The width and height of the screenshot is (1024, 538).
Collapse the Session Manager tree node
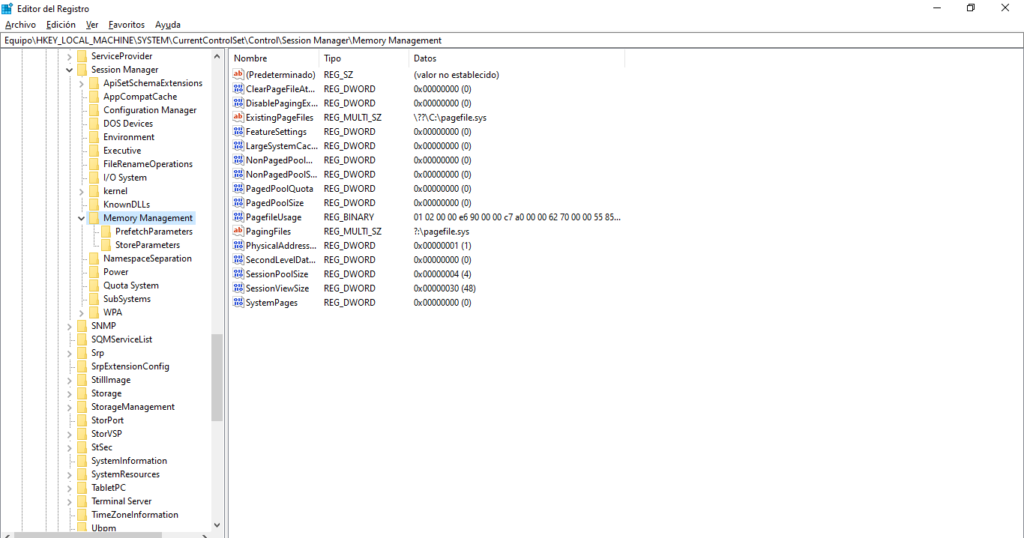(69, 70)
